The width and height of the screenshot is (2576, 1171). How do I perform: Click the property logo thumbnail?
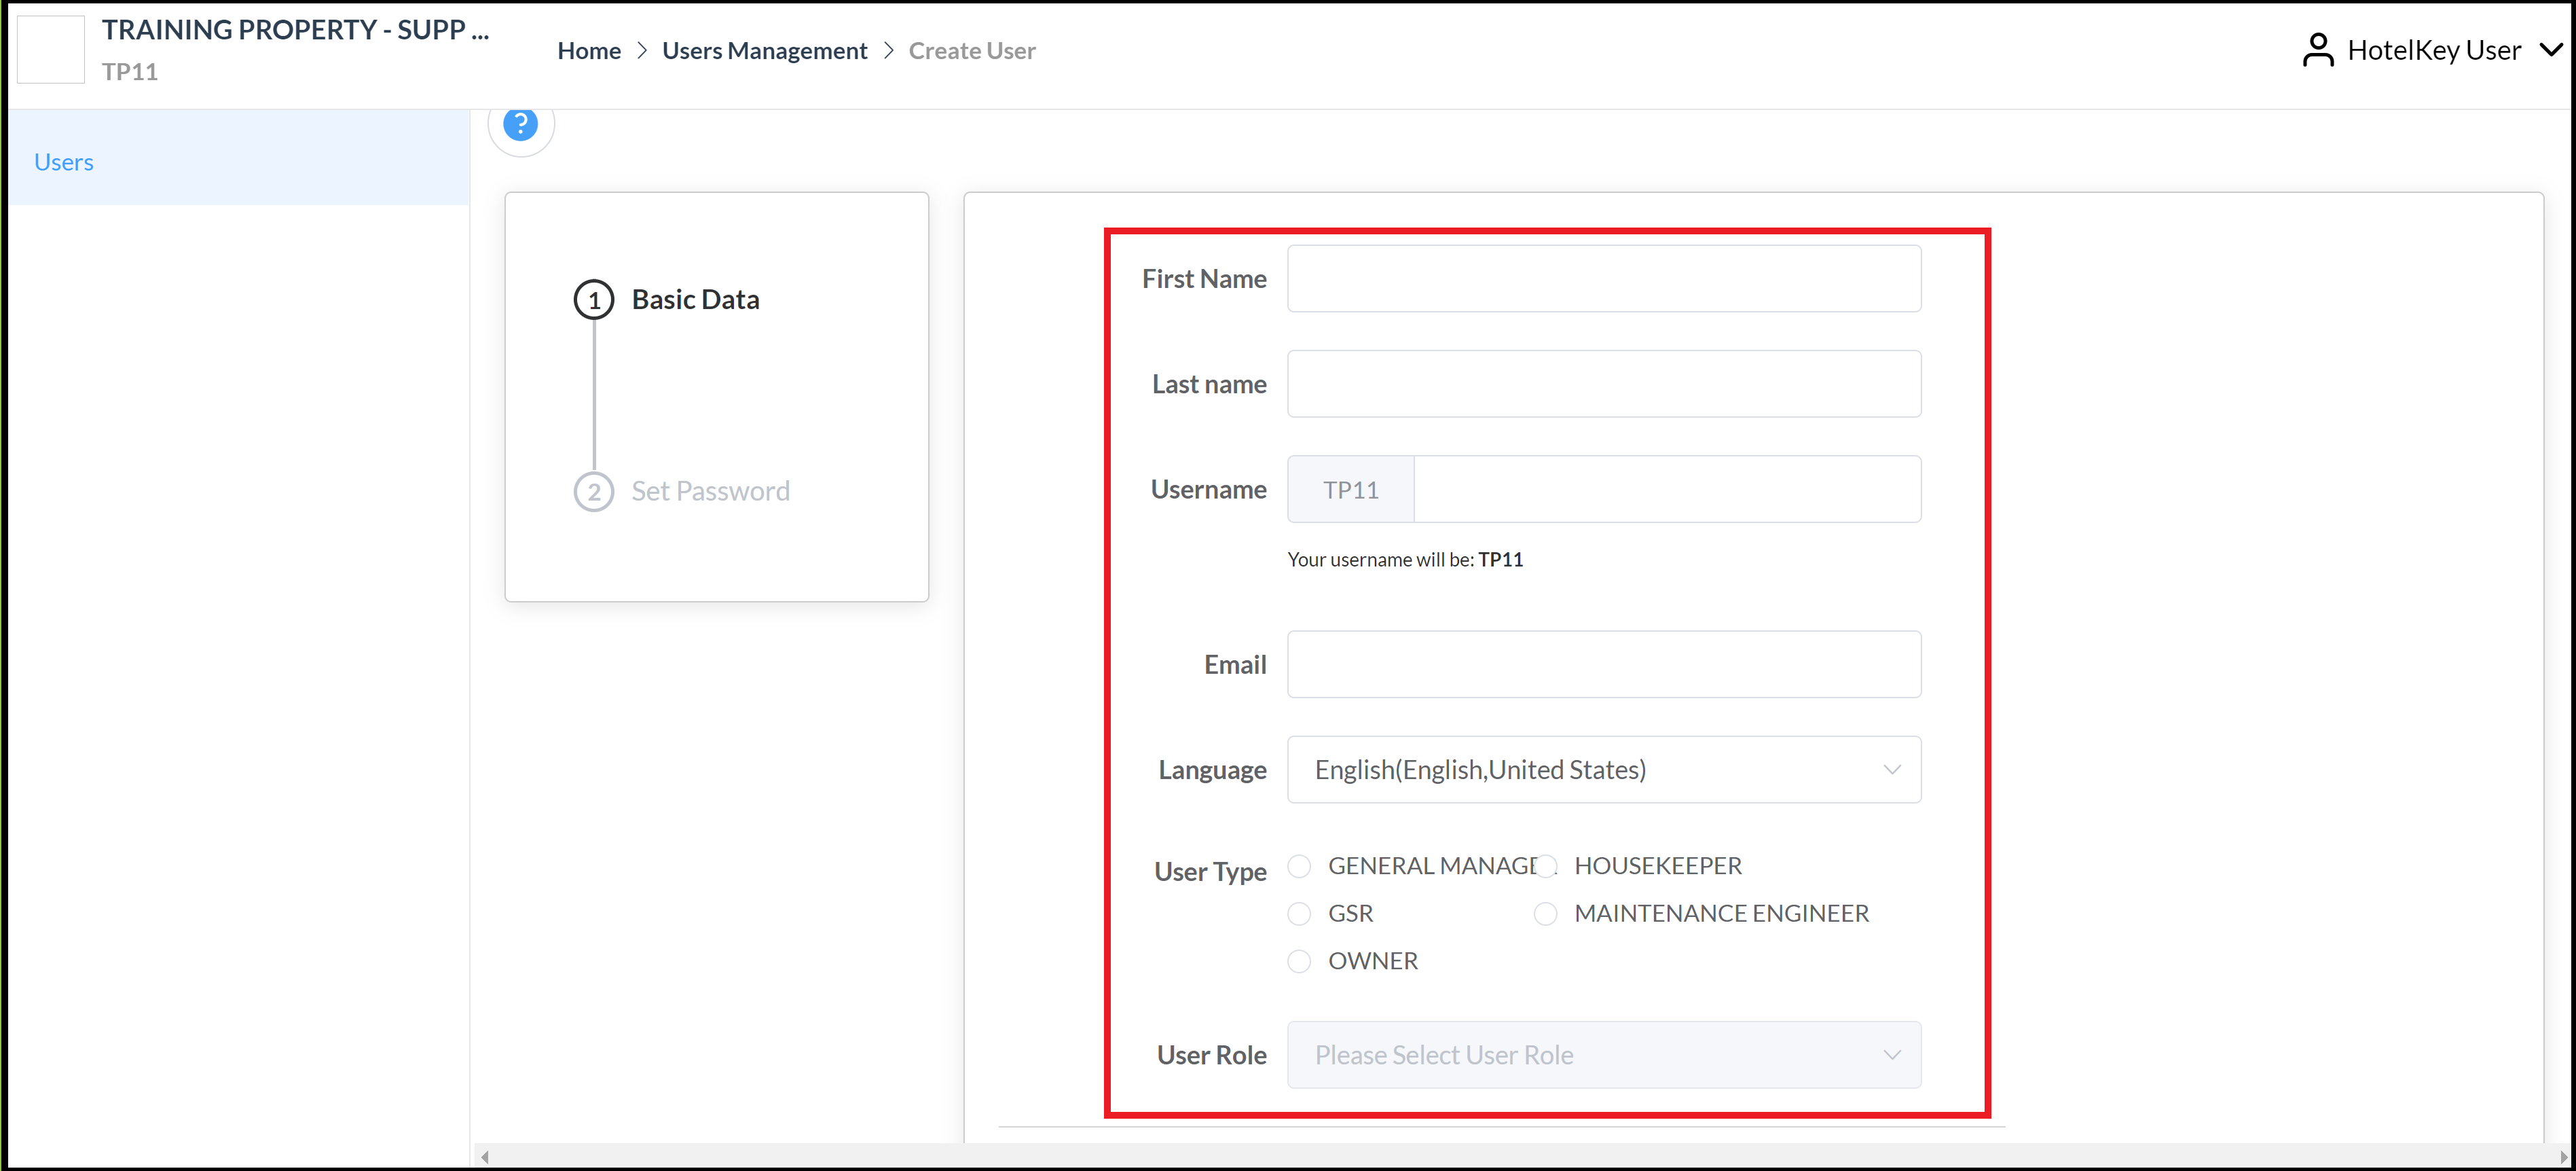pos(50,48)
